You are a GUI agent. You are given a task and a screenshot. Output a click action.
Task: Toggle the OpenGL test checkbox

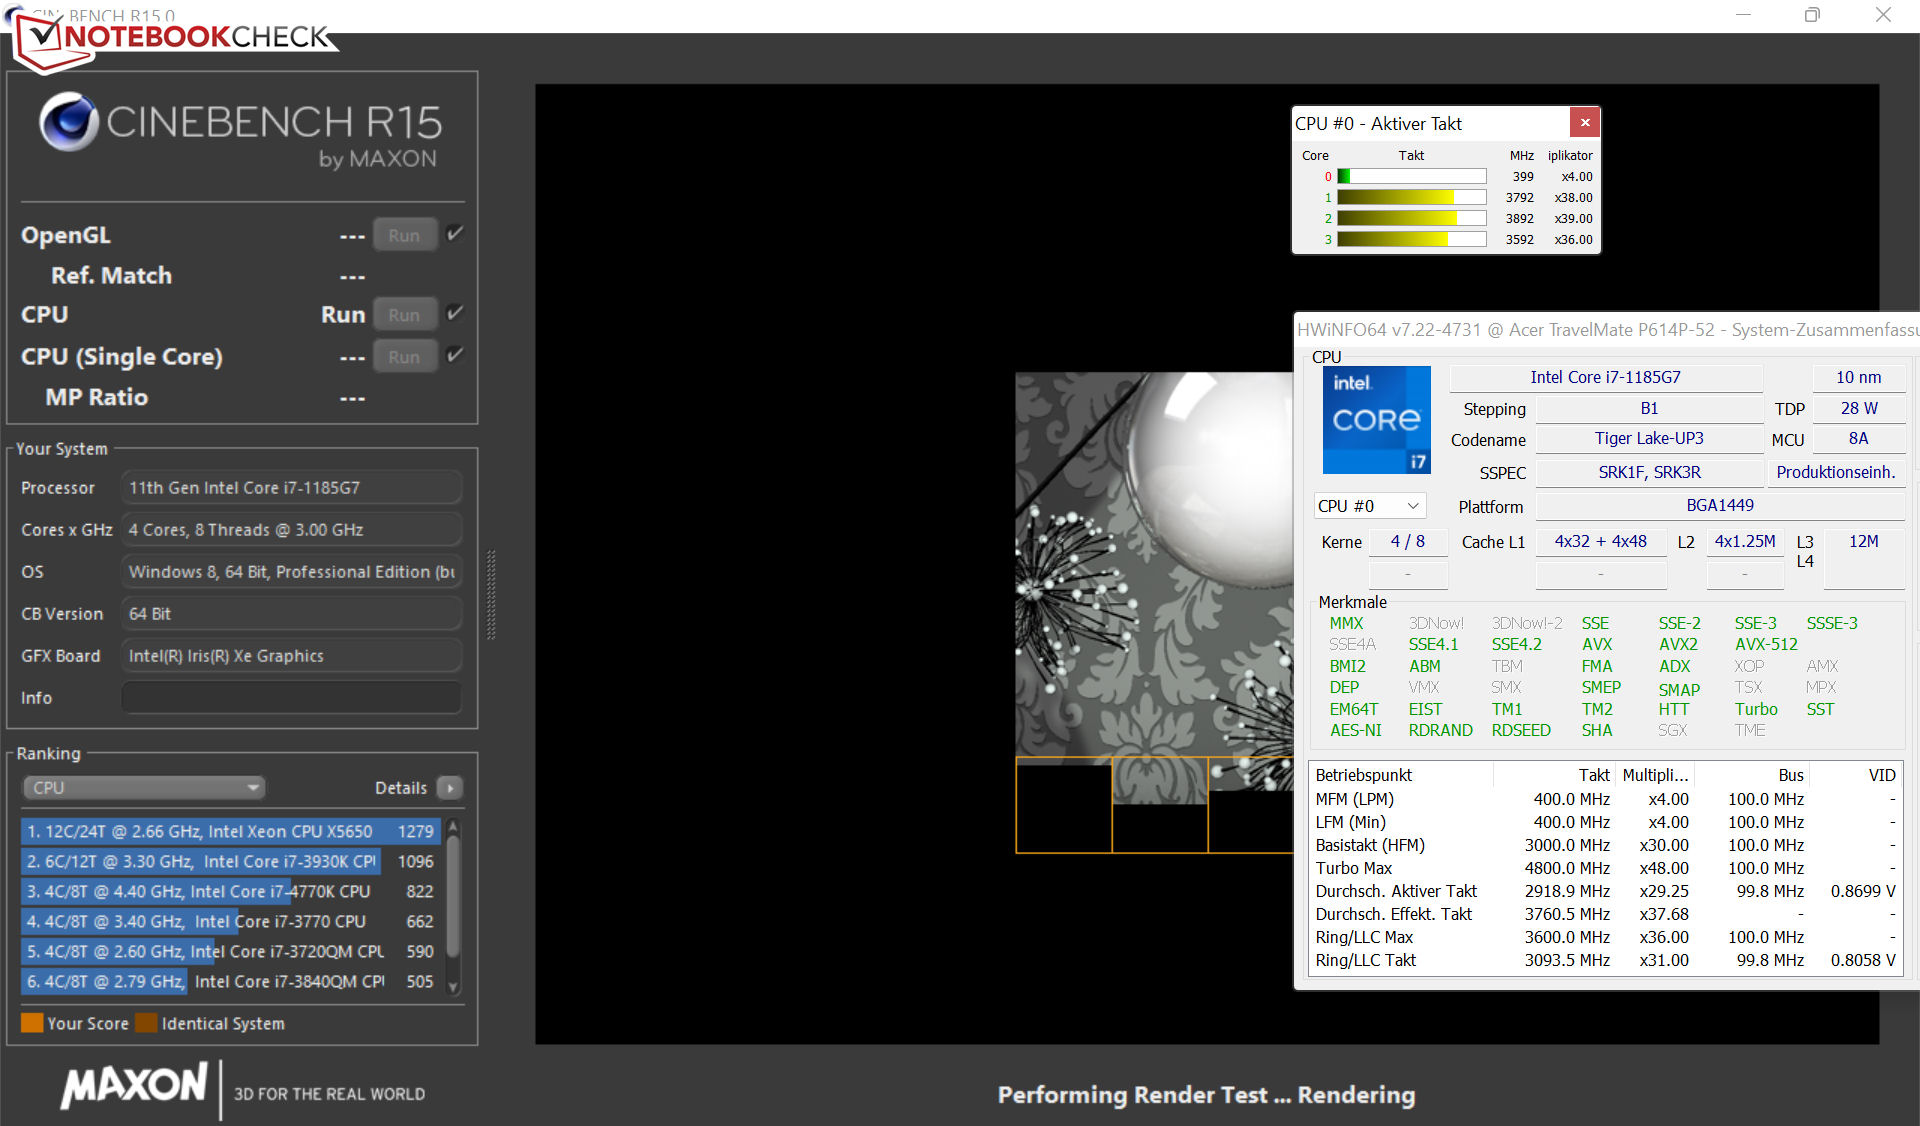[455, 234]
